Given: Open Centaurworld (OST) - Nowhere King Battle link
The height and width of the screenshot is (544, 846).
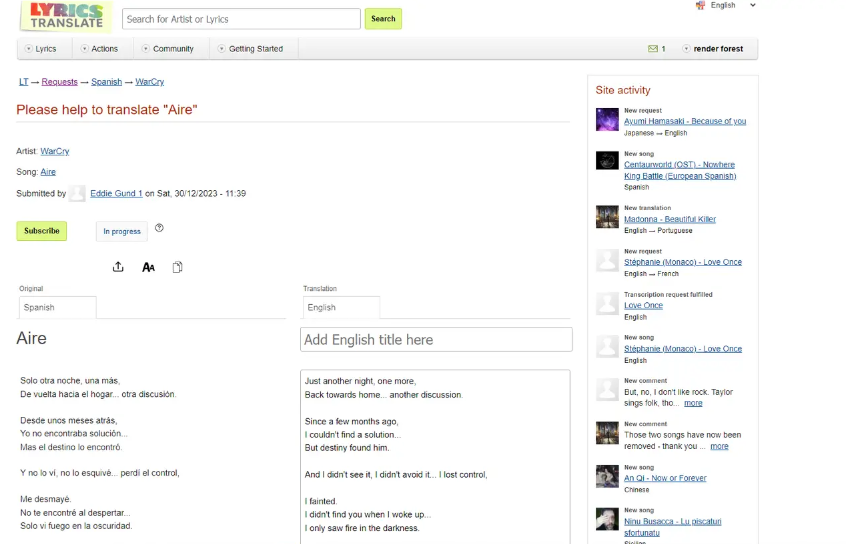Looking at the screenshot, I should point(680,170).
